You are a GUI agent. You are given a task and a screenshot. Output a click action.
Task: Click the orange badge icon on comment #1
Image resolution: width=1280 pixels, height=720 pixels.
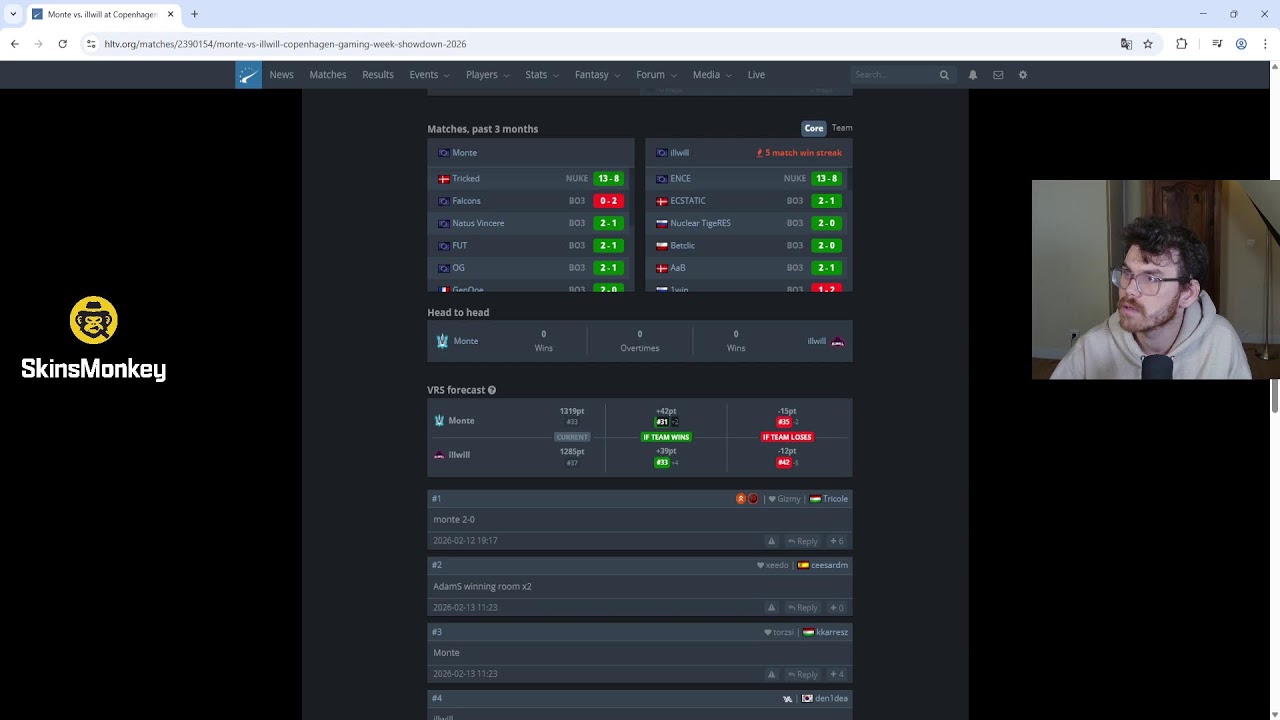click(741, 499)
